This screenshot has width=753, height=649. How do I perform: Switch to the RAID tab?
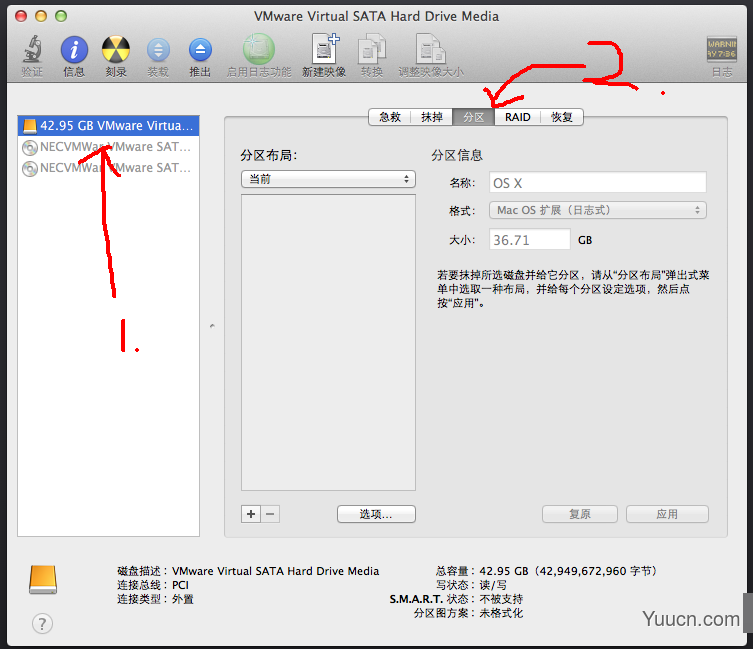point(517,117)
